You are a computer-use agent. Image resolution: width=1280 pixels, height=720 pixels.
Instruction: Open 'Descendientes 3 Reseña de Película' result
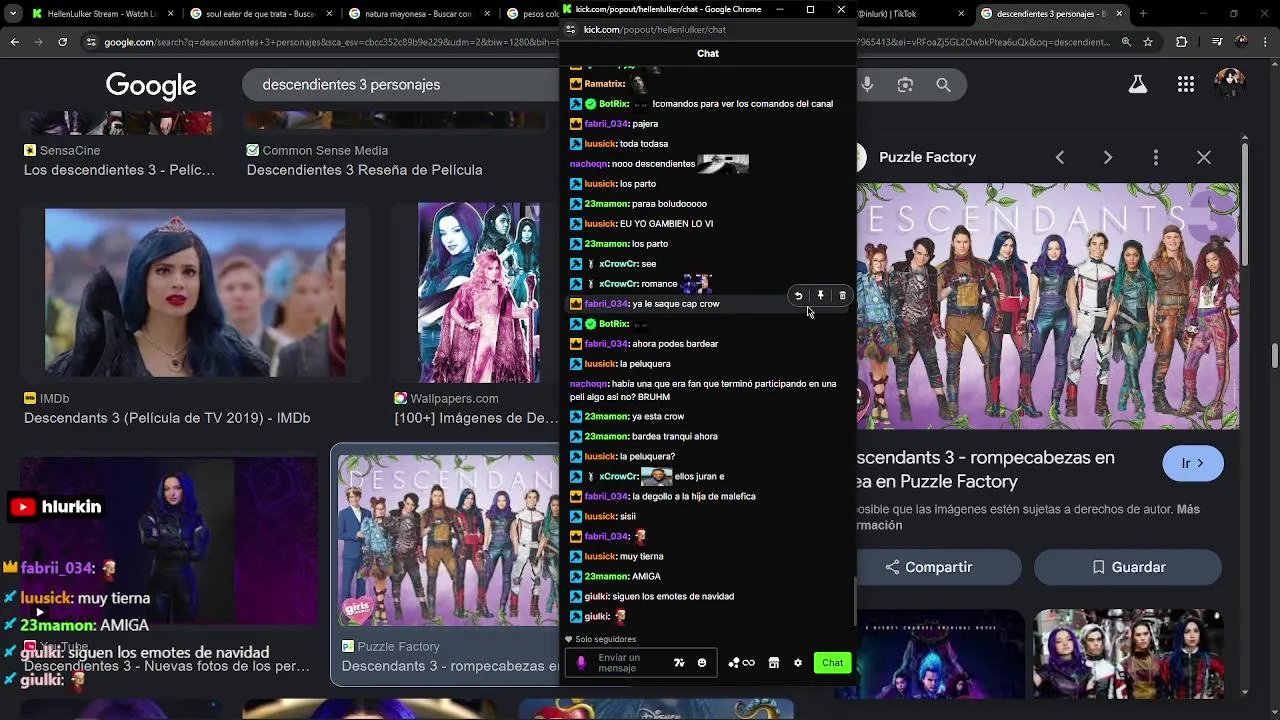[365, 170]
